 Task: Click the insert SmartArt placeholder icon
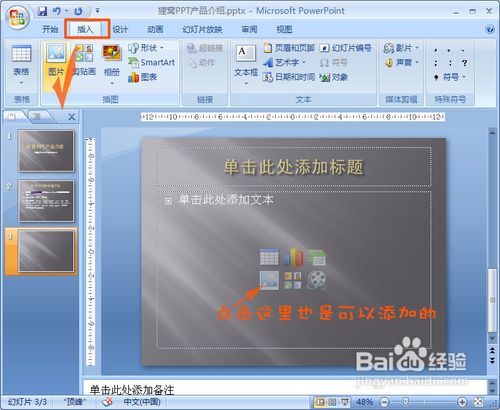coord(317,257)
